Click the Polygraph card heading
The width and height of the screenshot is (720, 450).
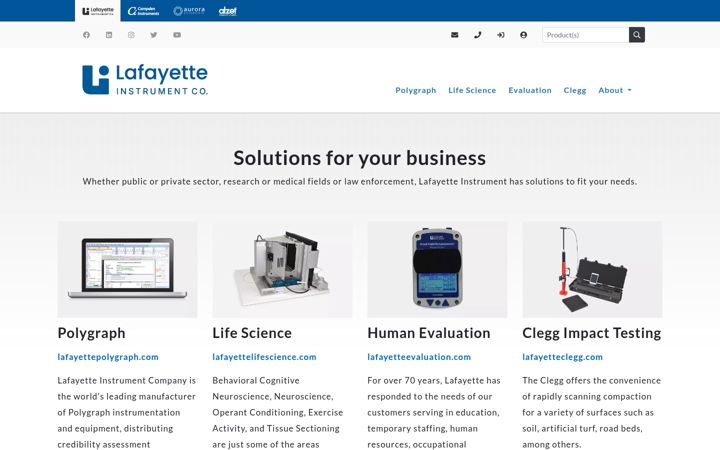click(x=91, y=333)
